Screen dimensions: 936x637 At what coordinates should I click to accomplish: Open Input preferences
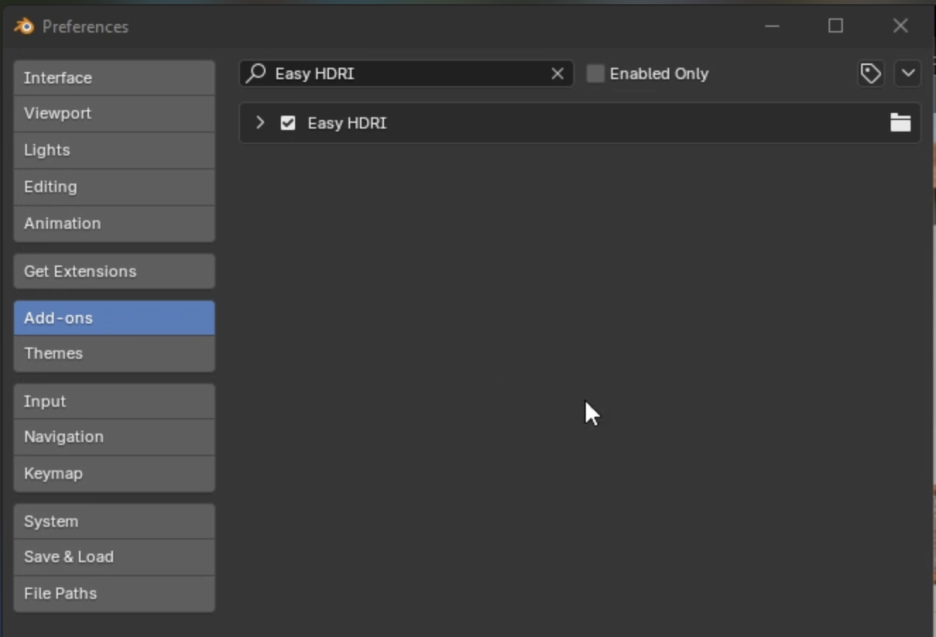tap(114, 401)
